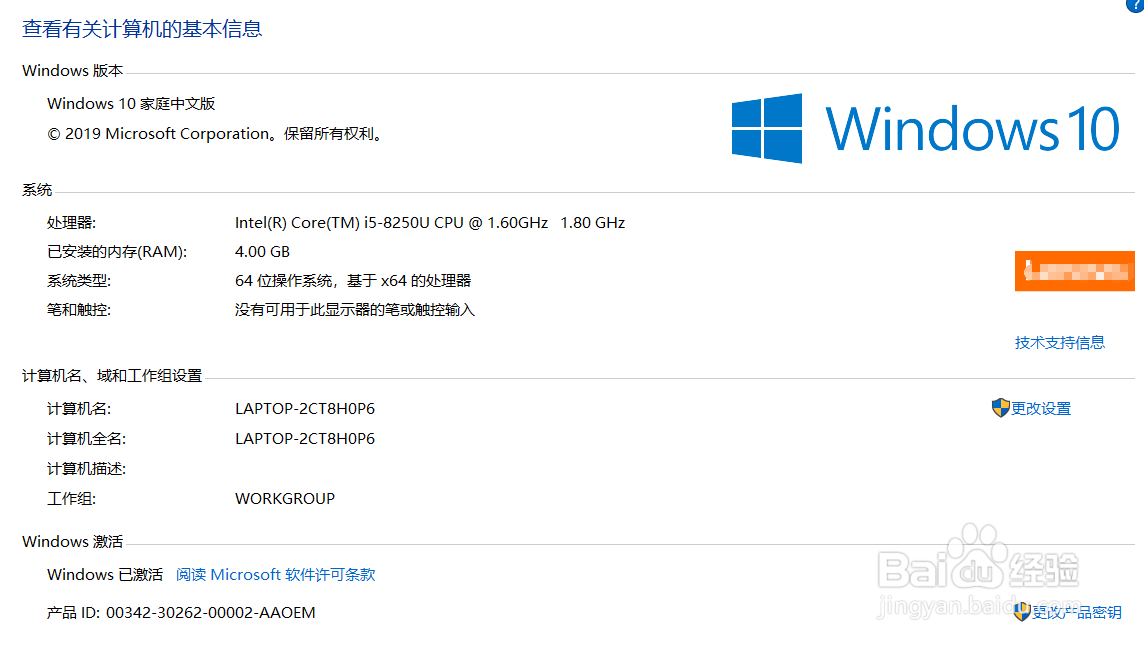Click the orange manufacturer logo
Image resolution: width=1144 pixels, height=645 pixels.
tap(1075, 271)
